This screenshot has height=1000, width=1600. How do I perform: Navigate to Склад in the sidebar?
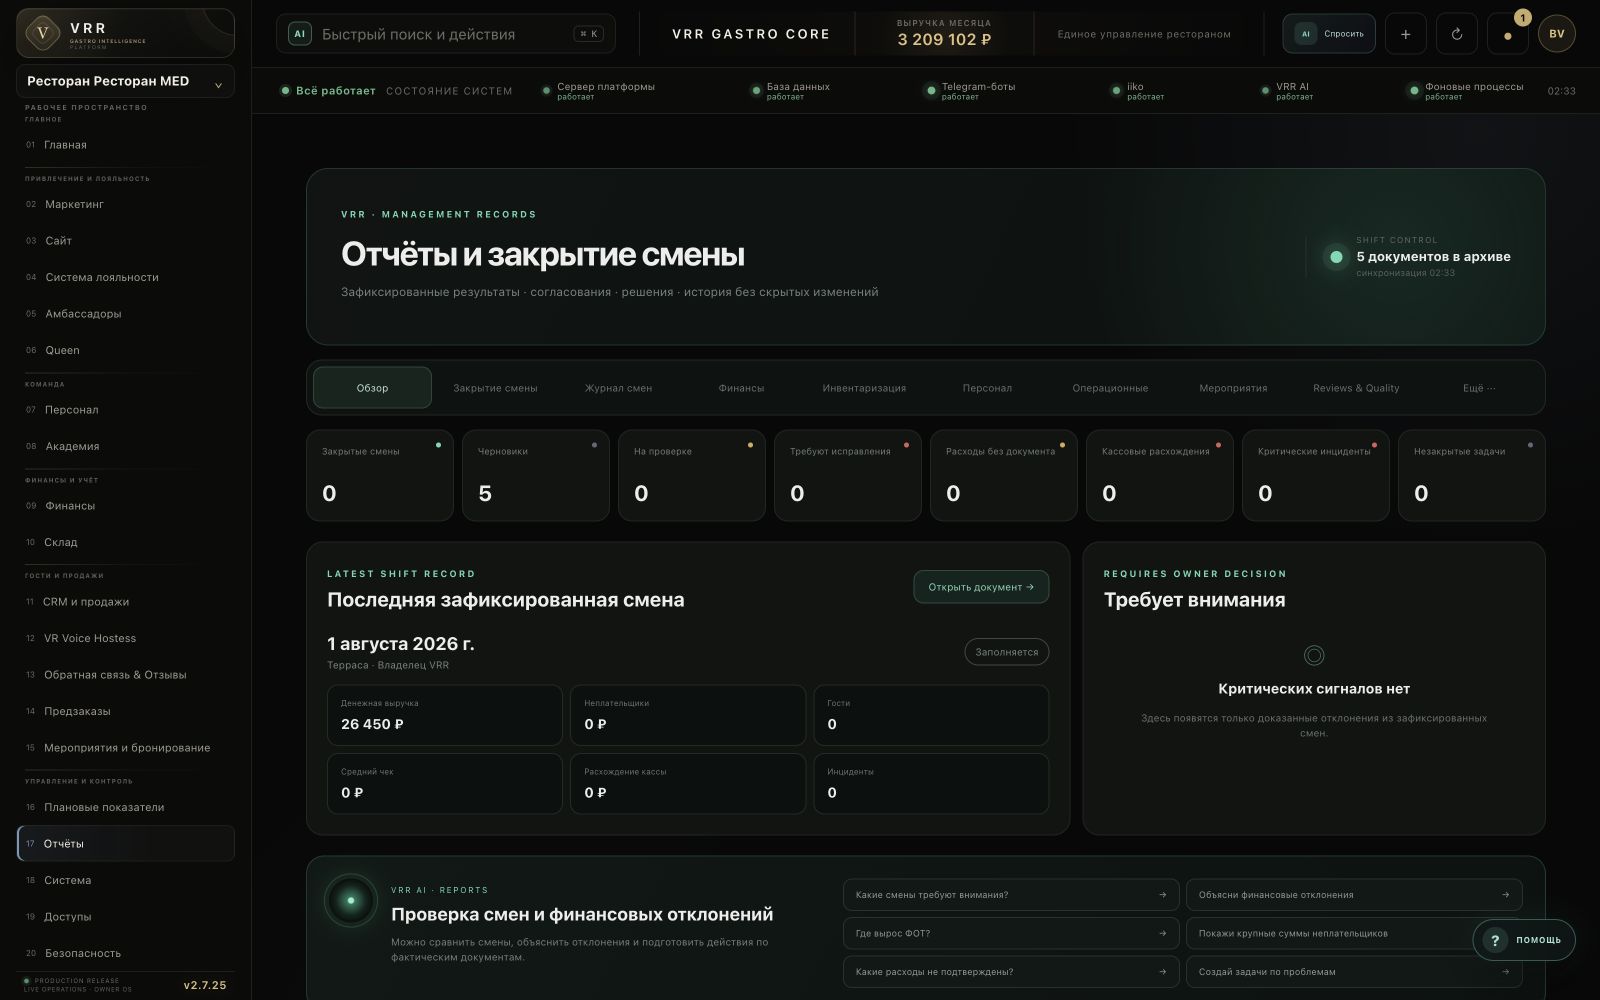click(125, 542)
